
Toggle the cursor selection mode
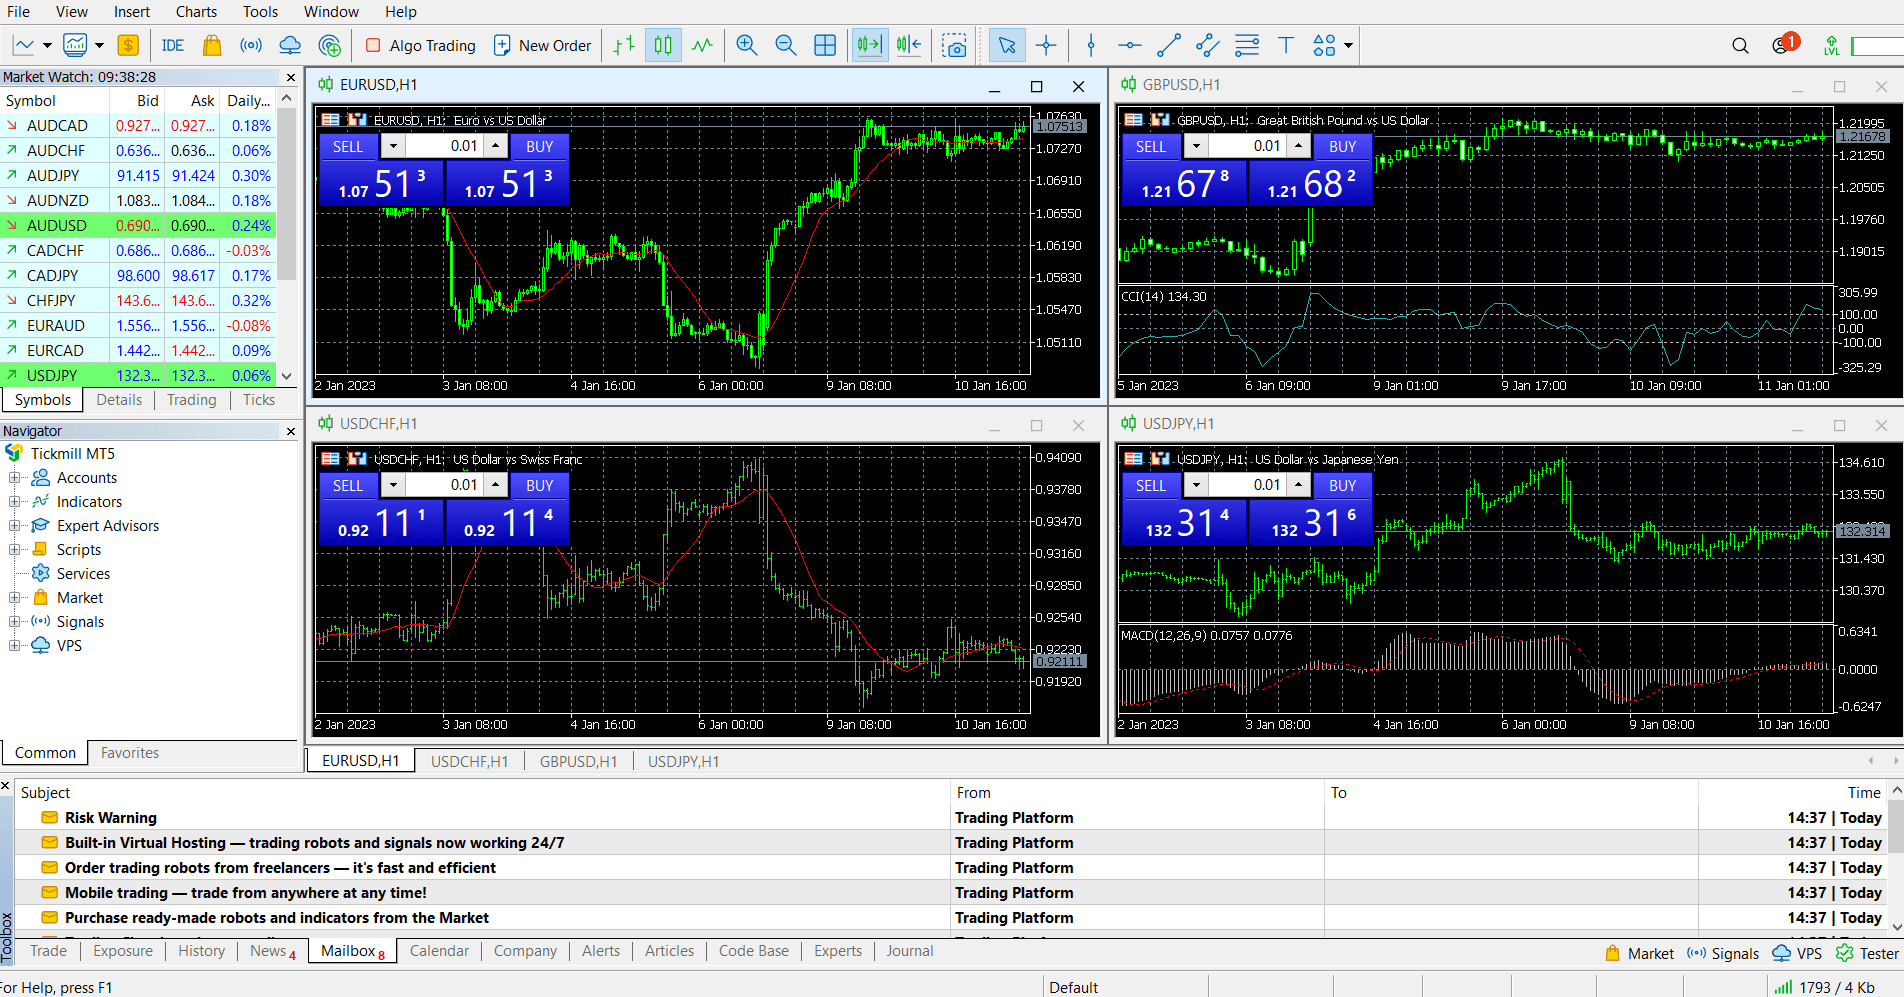(1007, 46)
